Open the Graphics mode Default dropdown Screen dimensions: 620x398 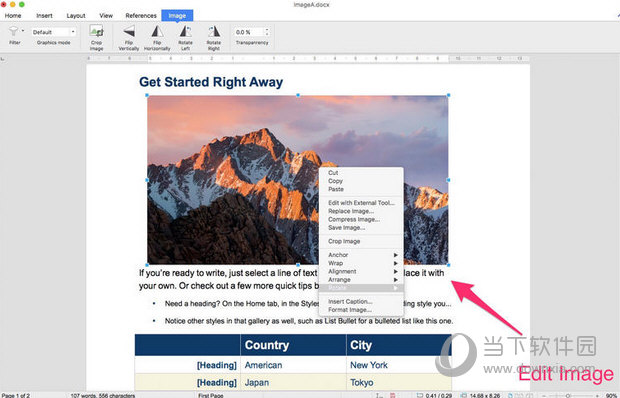[54, 32]
